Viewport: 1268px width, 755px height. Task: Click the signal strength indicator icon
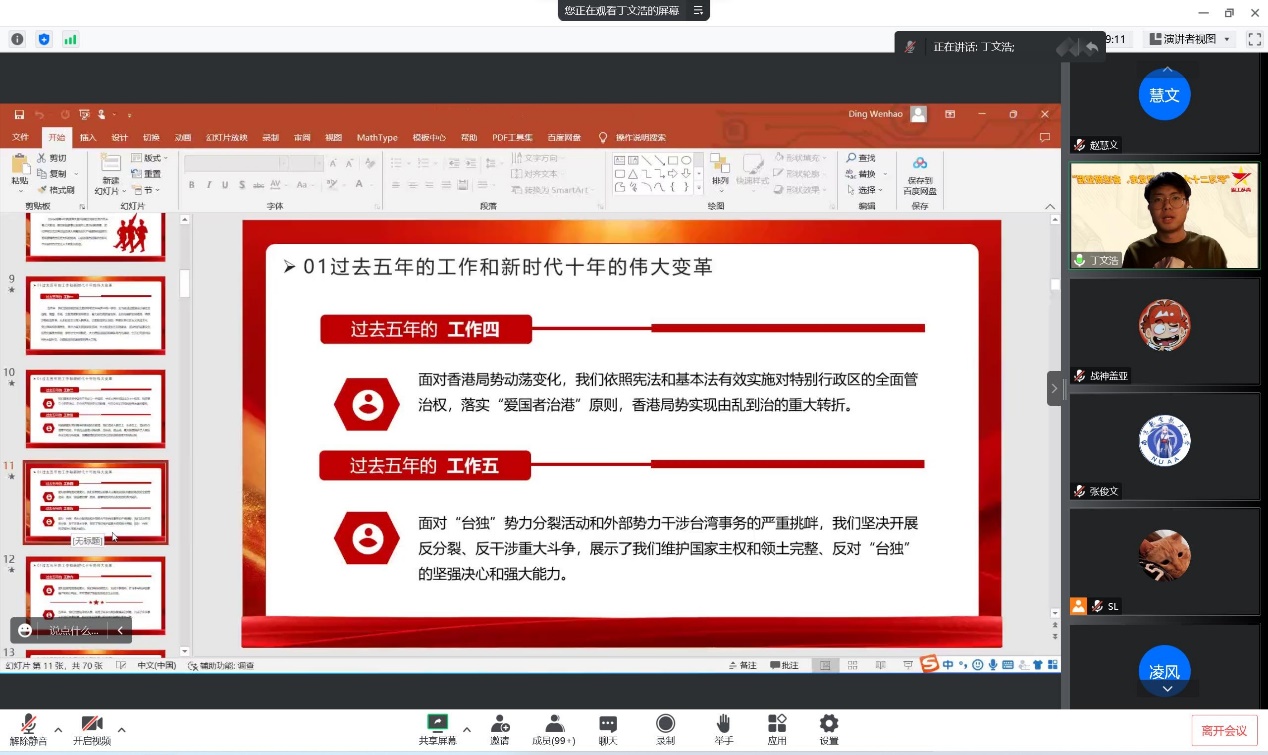click(70, 39)
